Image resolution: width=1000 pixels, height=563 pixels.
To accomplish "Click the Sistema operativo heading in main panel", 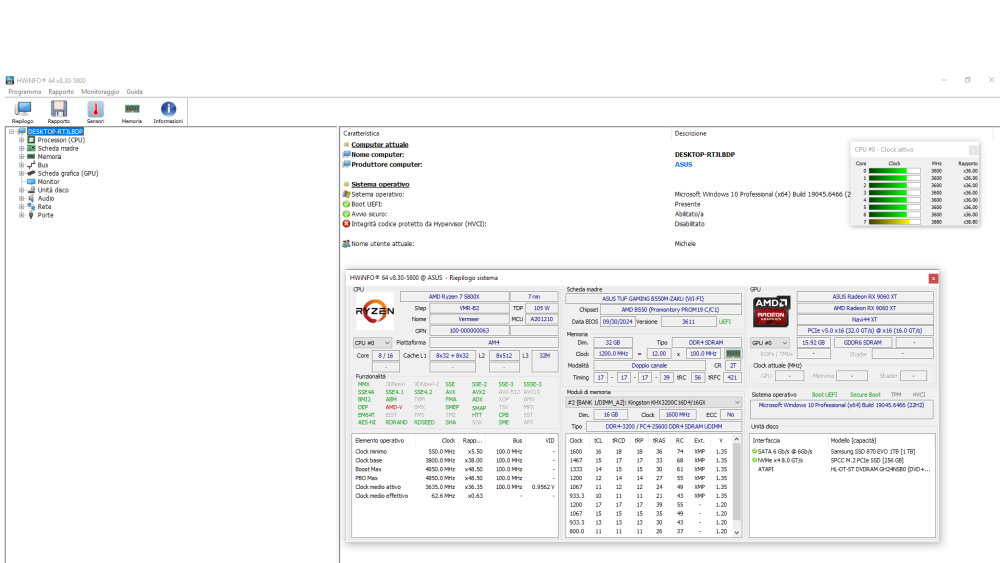I will [x=380, y=184].
